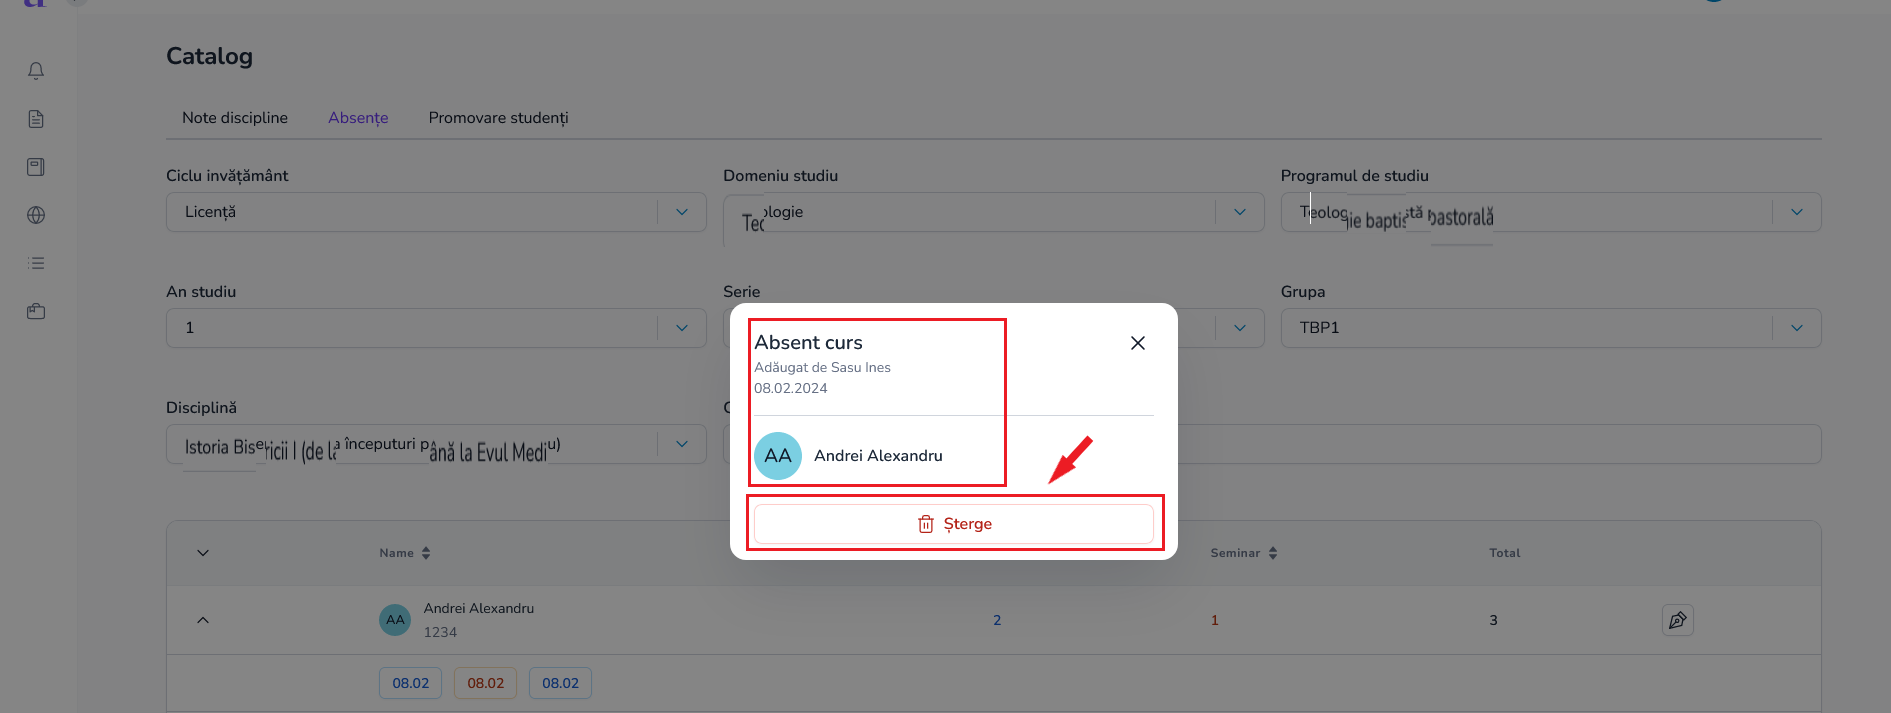Open the Domeniu studiu dropdown

(994, 212)
